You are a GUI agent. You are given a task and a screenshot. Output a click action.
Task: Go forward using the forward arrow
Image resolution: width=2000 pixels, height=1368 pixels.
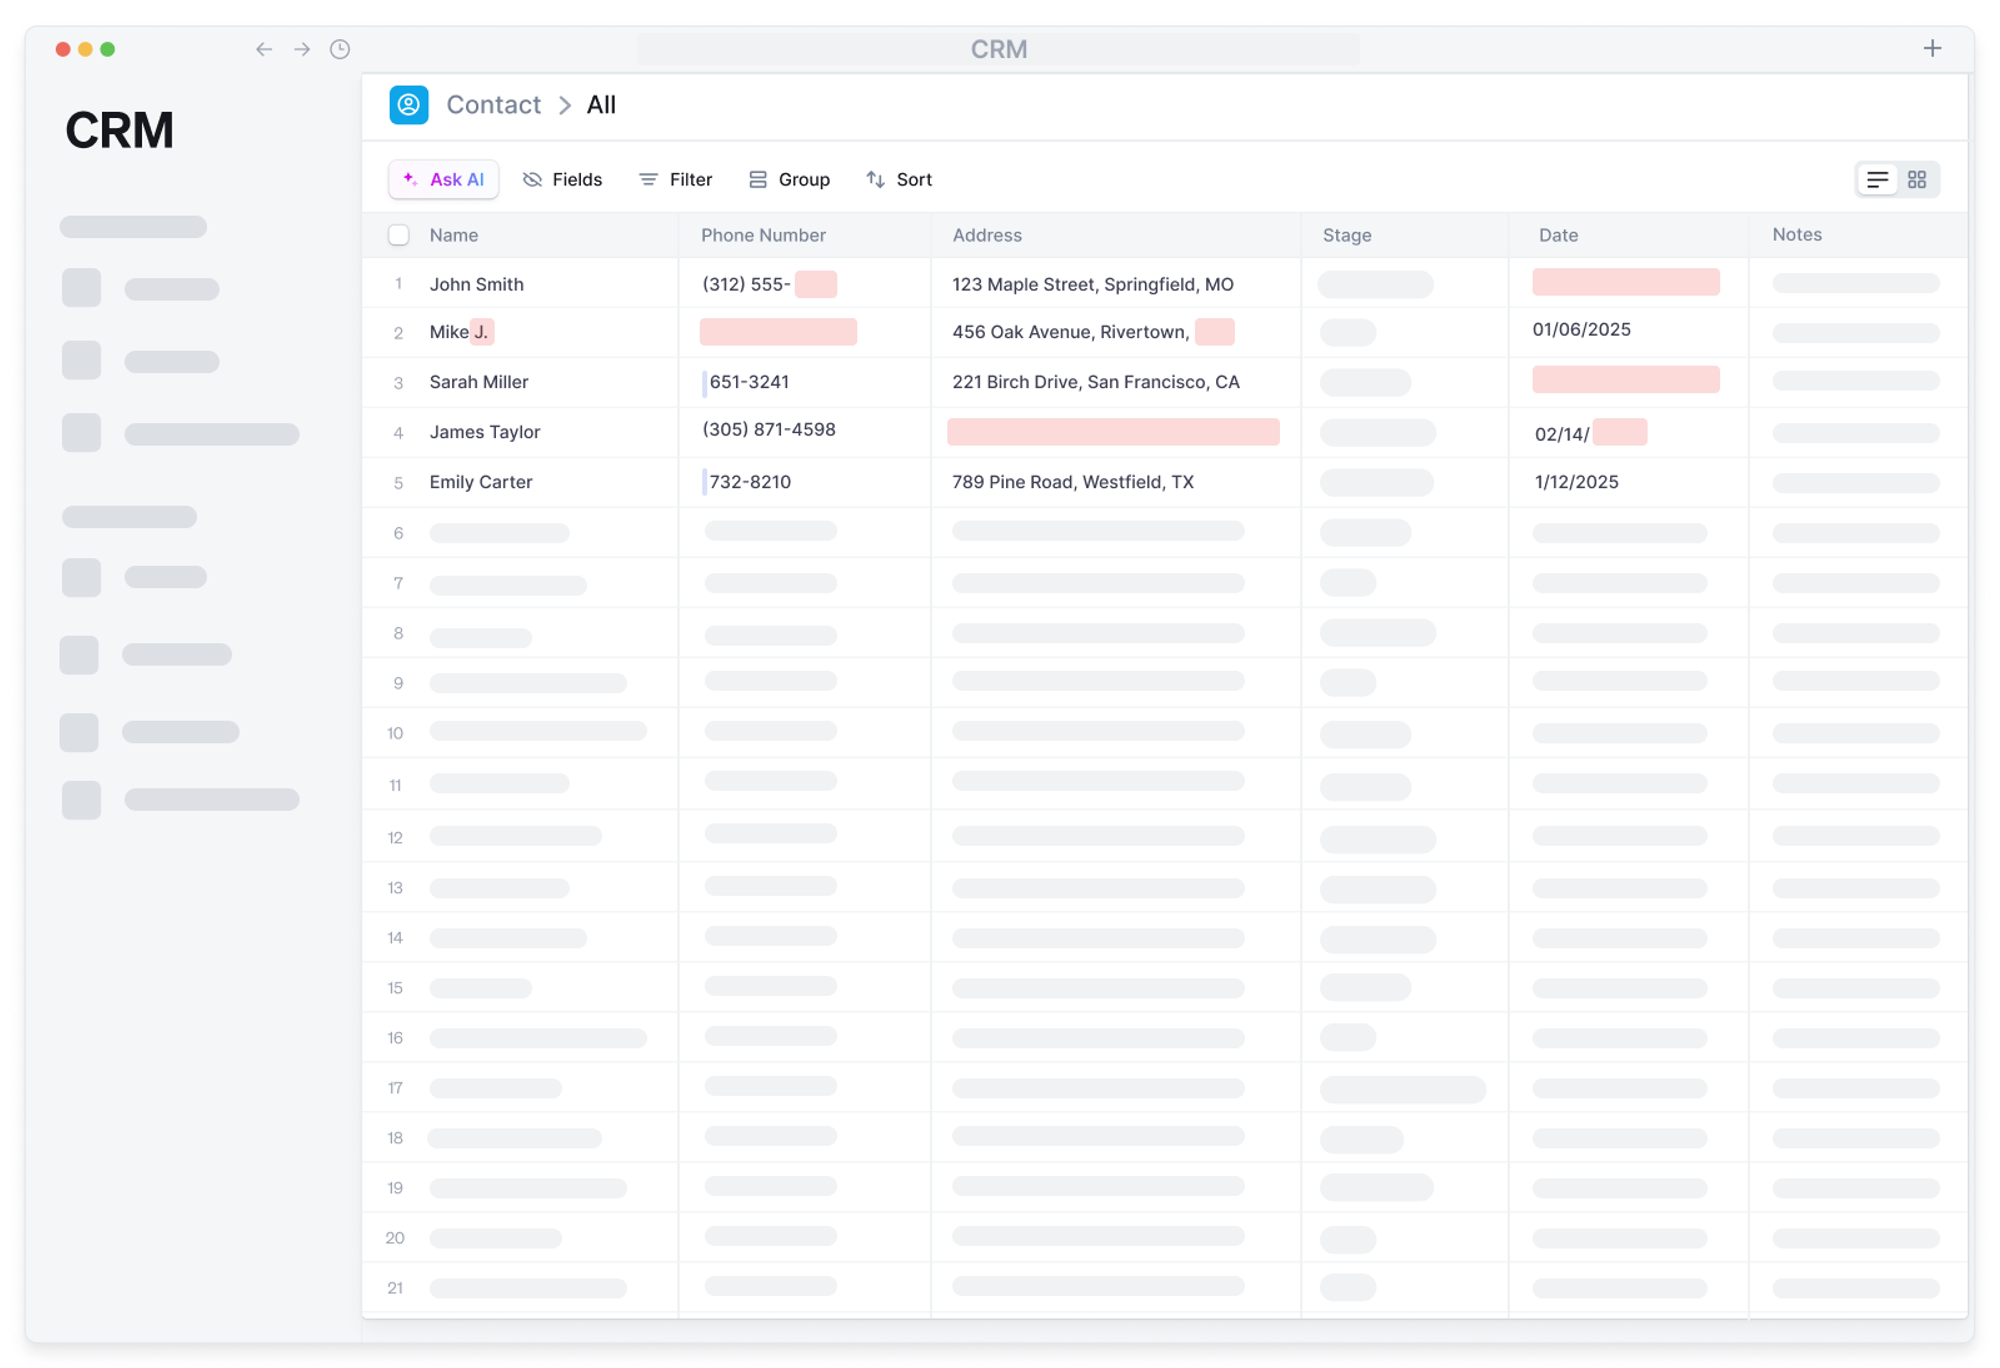302,49
